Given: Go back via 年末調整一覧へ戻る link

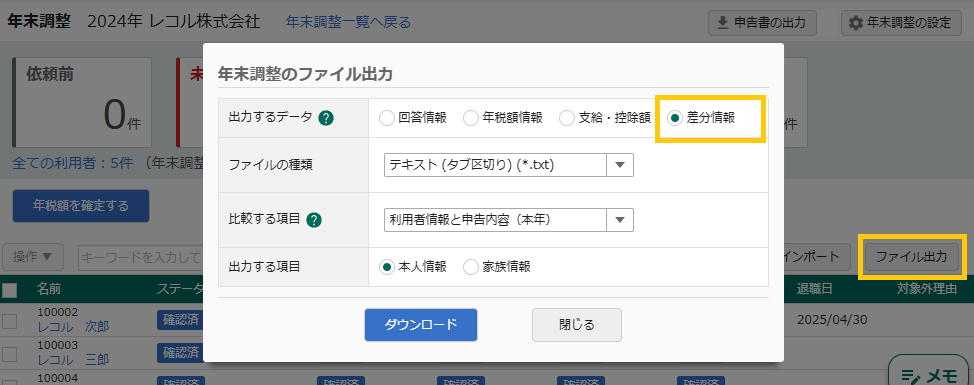Looking at the screenshot, I should point(348,22).
